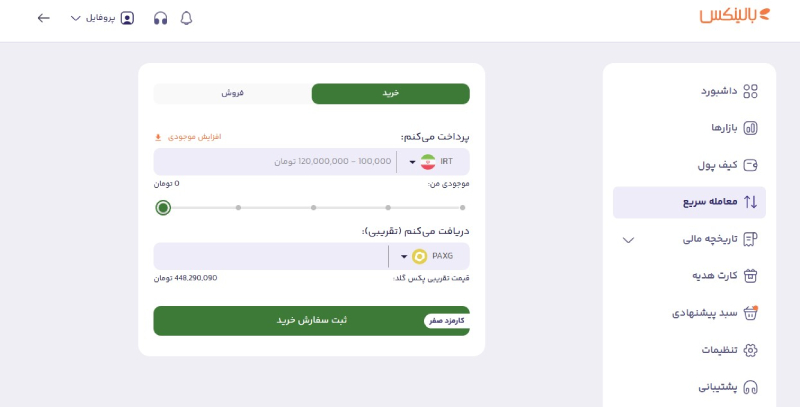Open the settings (تنظیمات) gear icon
This screenshot has height=407, width=800.
(x=750, y=350)
